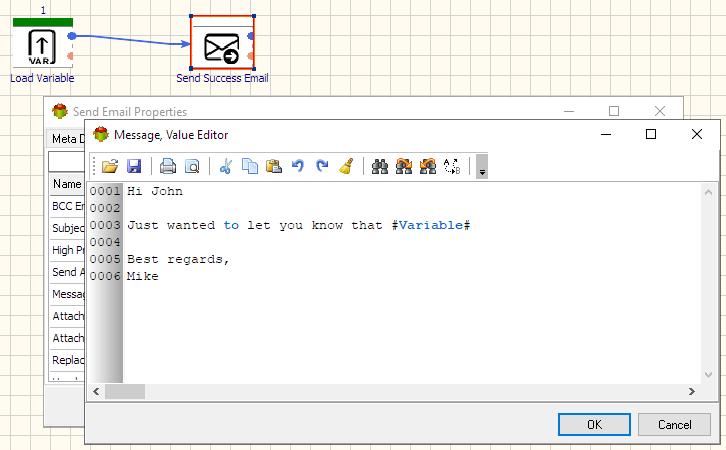Click the Paste clipboard icon

click(x=274, y=166)
